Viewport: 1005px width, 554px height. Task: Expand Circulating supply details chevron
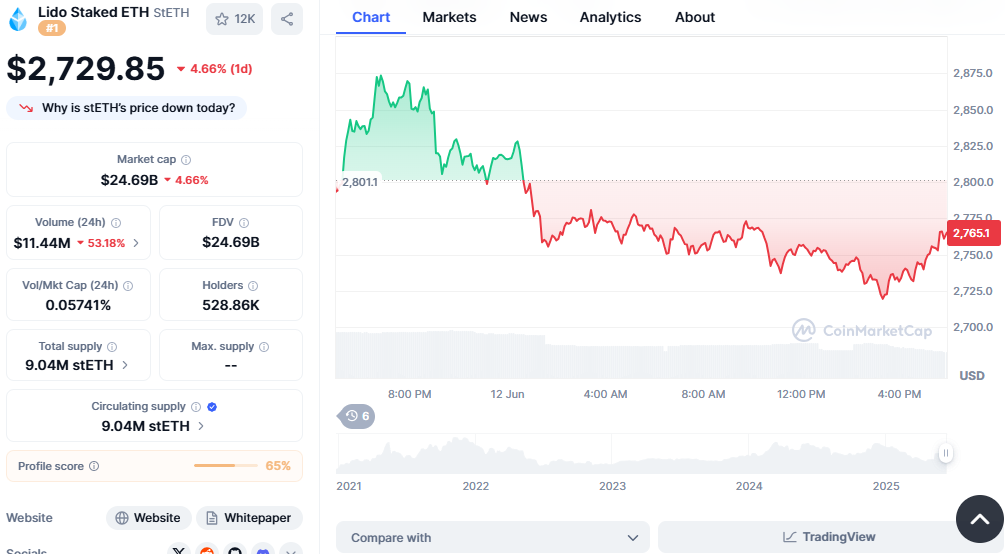click(x=201, y=426)
